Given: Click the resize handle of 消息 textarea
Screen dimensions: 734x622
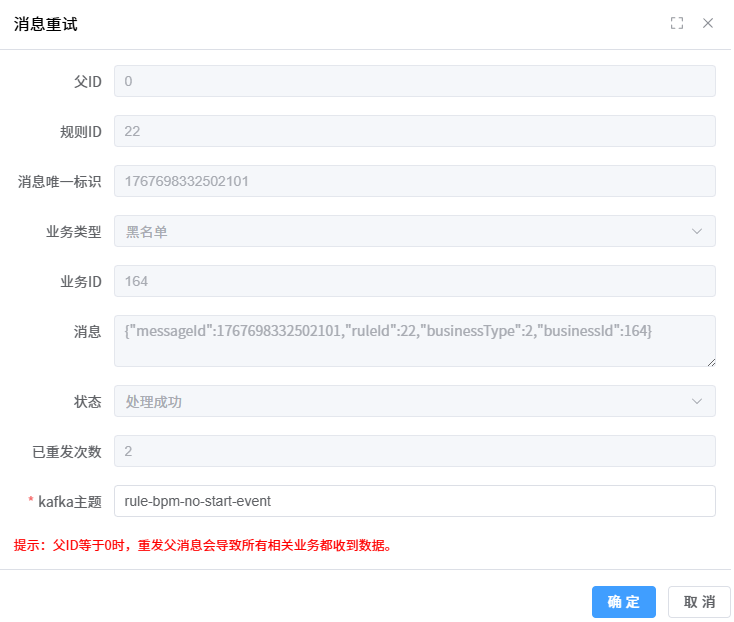Looking at the screenshot, I should [x=711, y=362].
